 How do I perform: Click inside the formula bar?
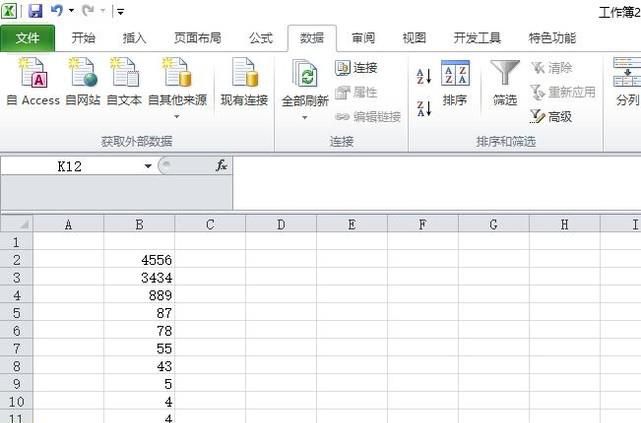437,183
